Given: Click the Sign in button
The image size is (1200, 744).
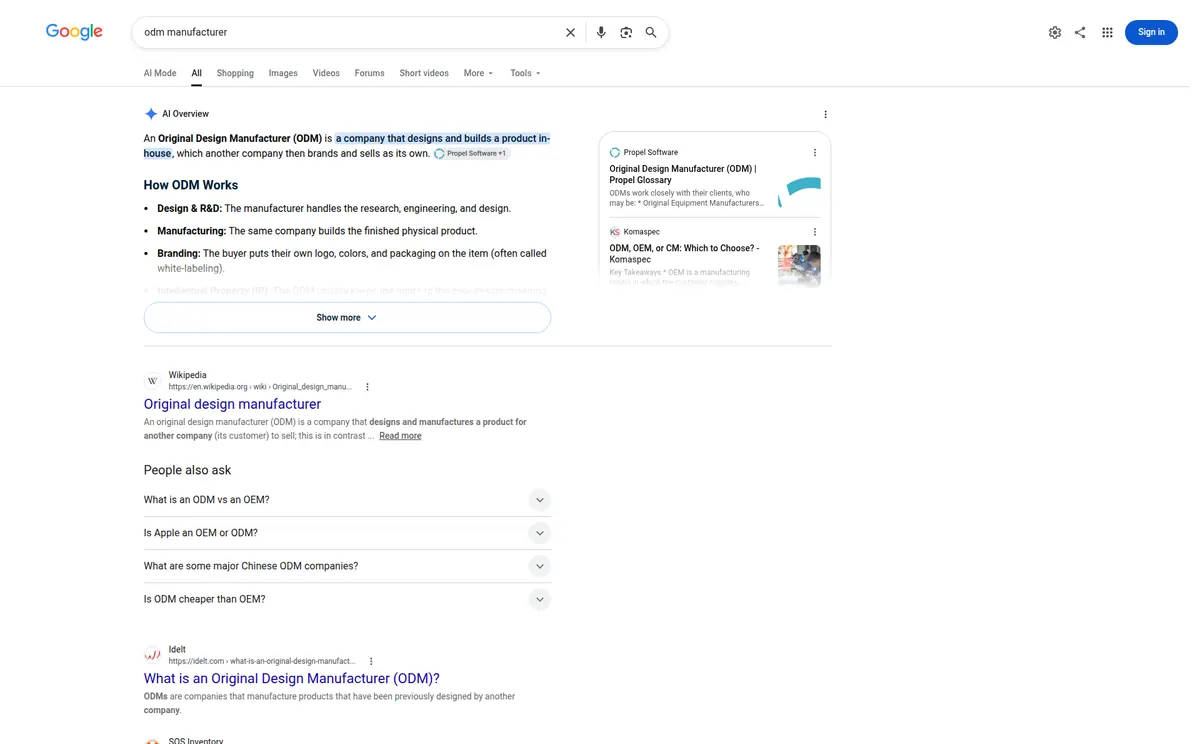Looking at the screenshot, I should click(x=1151, y=32).
